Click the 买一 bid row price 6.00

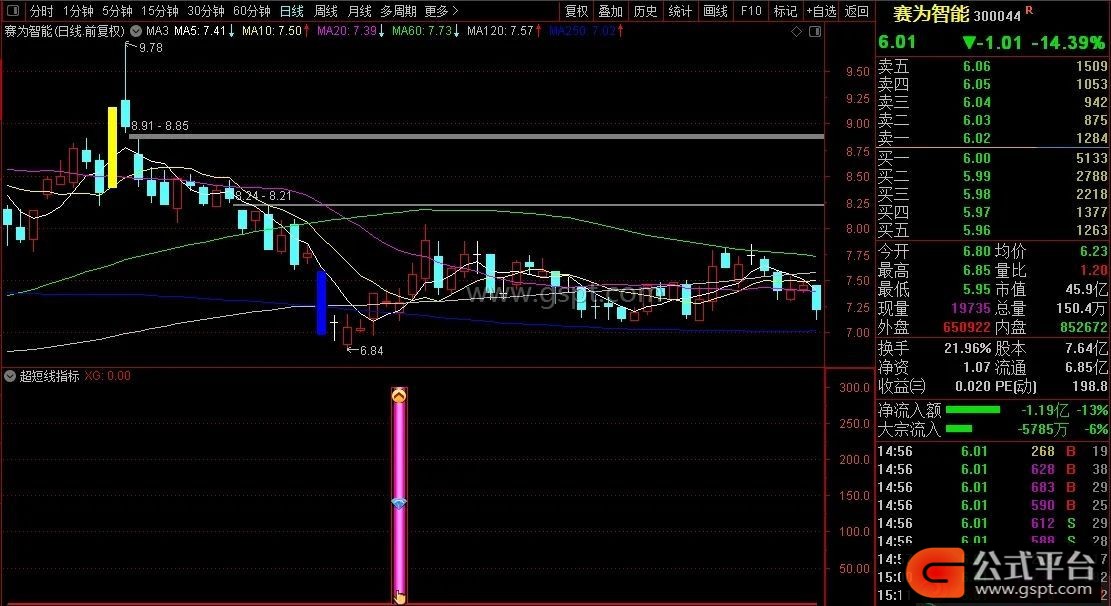[x=976, y=158]
